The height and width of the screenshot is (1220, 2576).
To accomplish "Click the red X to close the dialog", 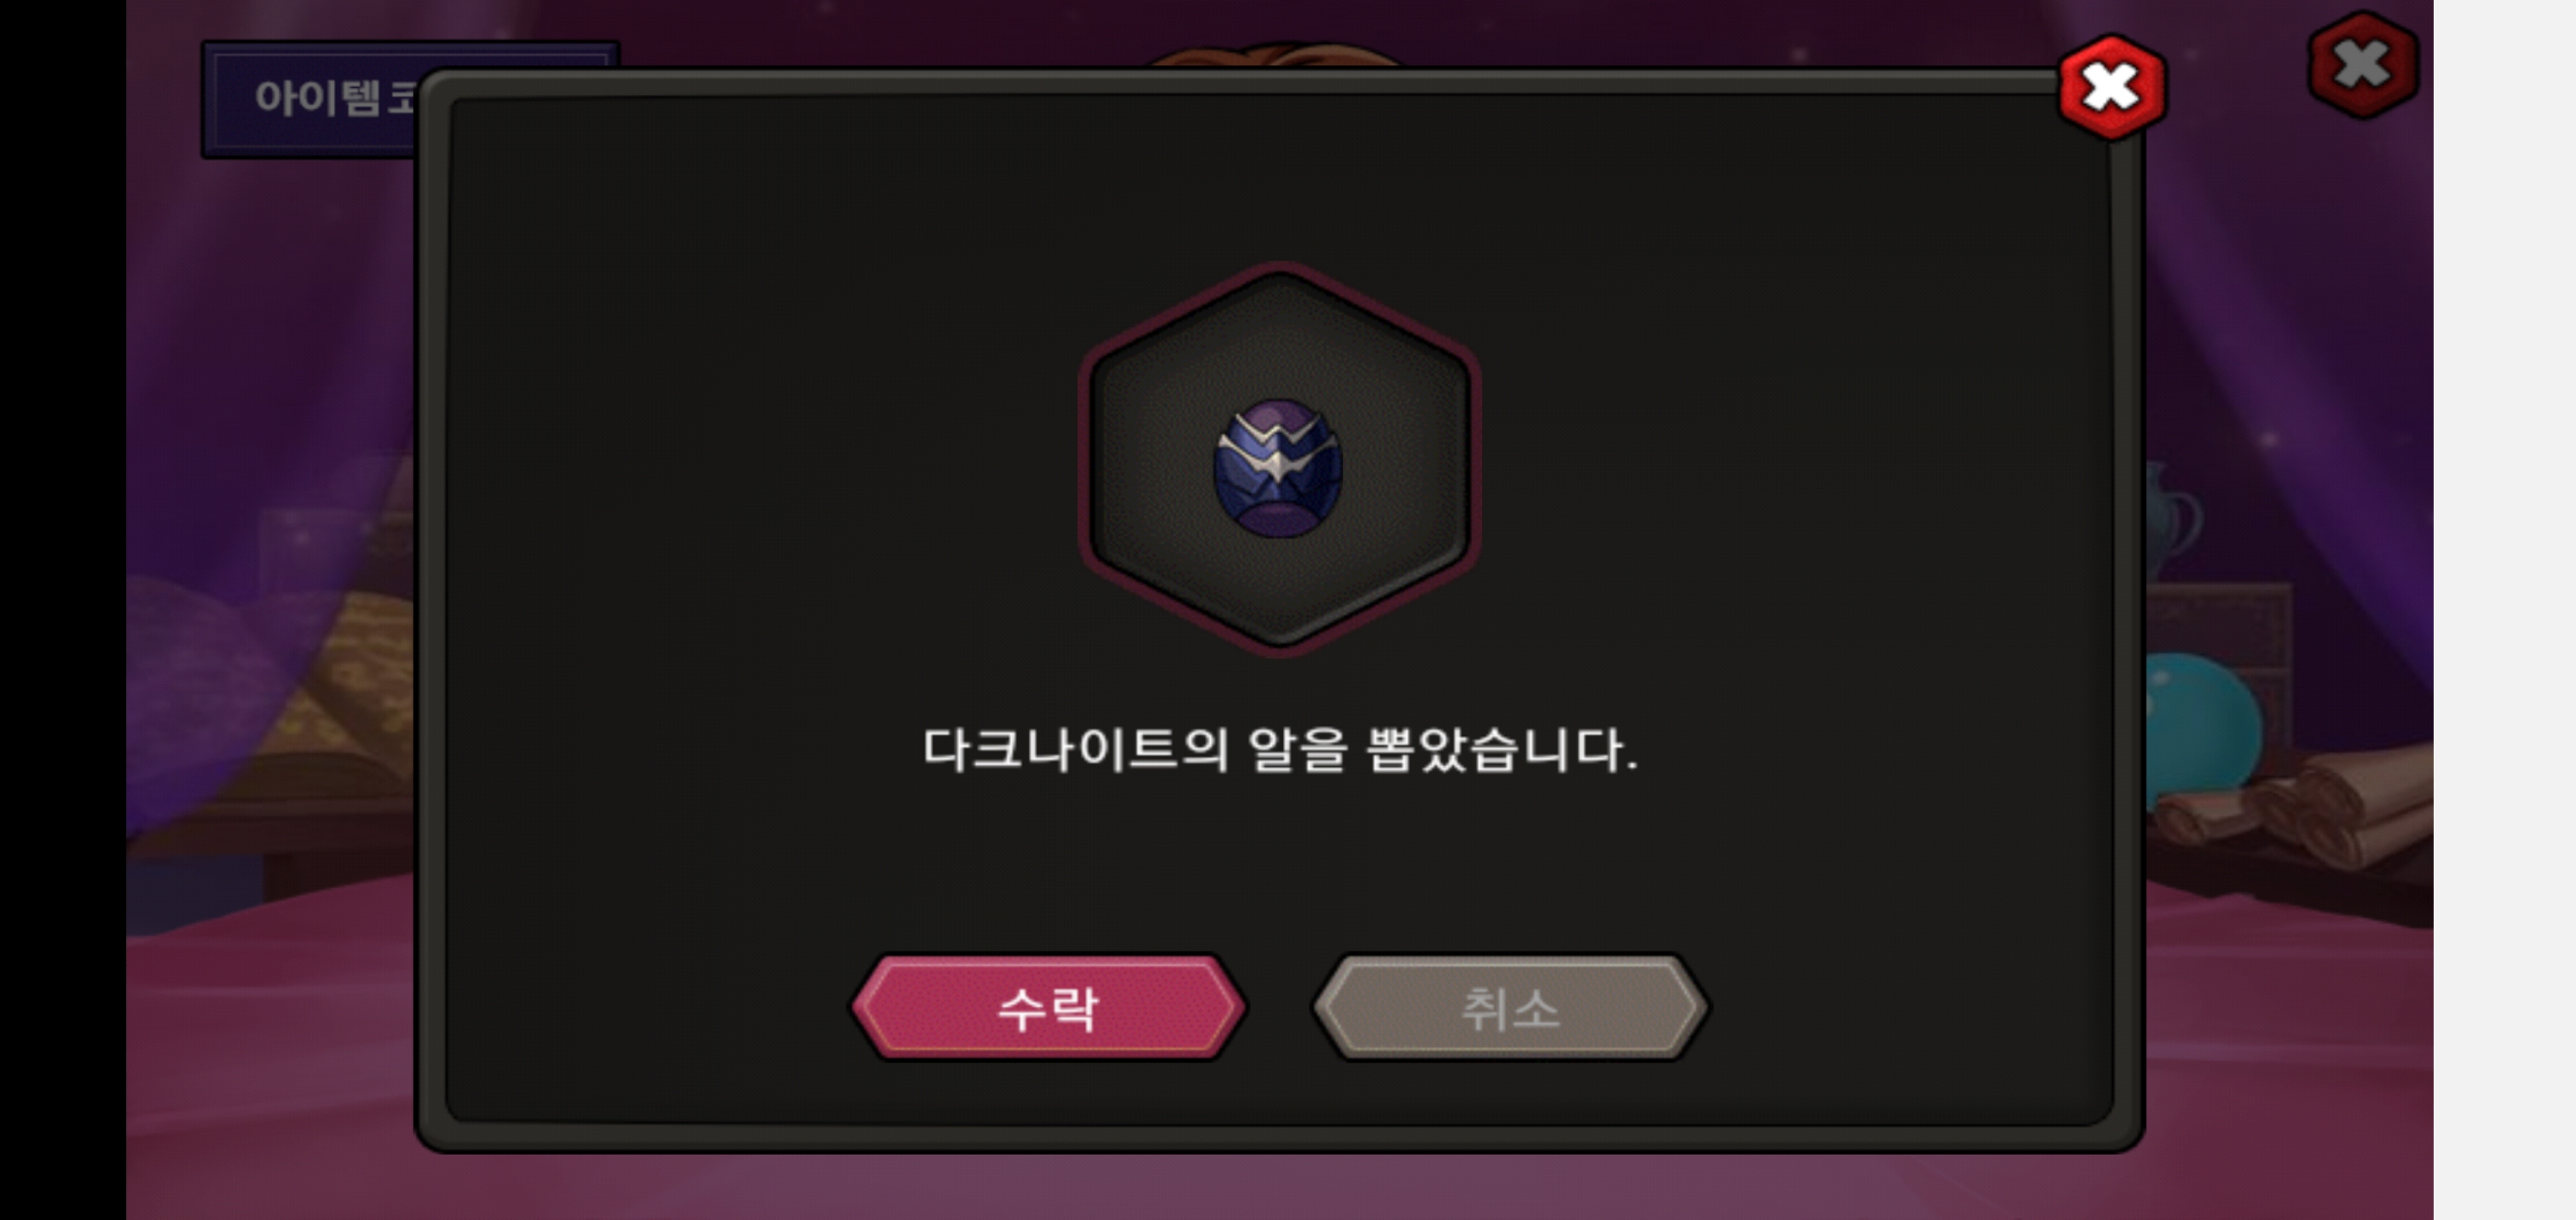I will click(x=2111, y=88).
